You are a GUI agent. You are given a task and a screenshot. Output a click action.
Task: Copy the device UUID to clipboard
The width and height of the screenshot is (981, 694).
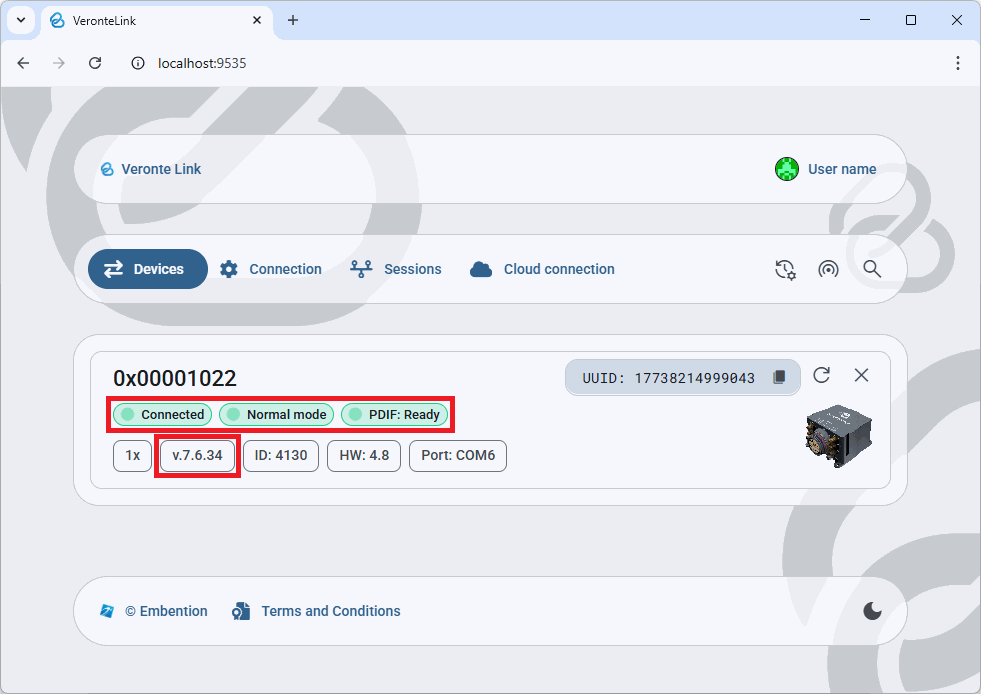[x=780, y=377]
